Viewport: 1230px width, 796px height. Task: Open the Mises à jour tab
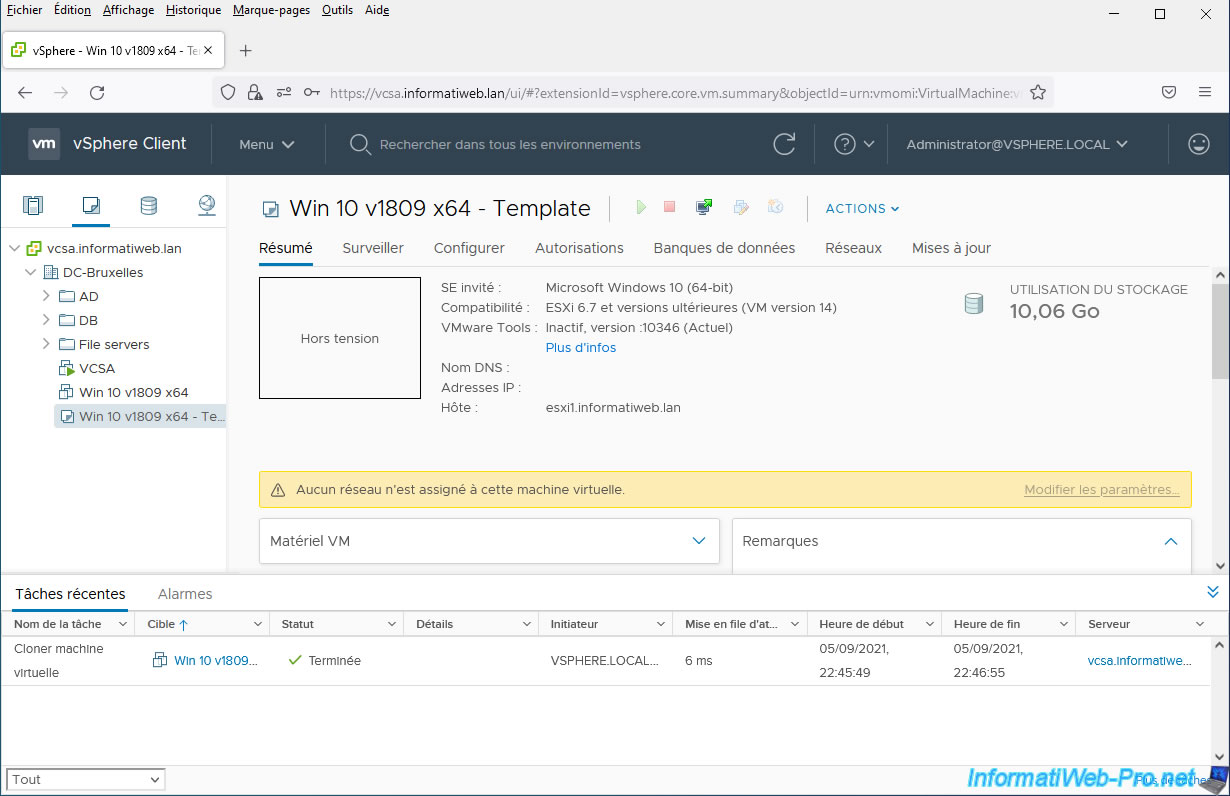[951, 248]
